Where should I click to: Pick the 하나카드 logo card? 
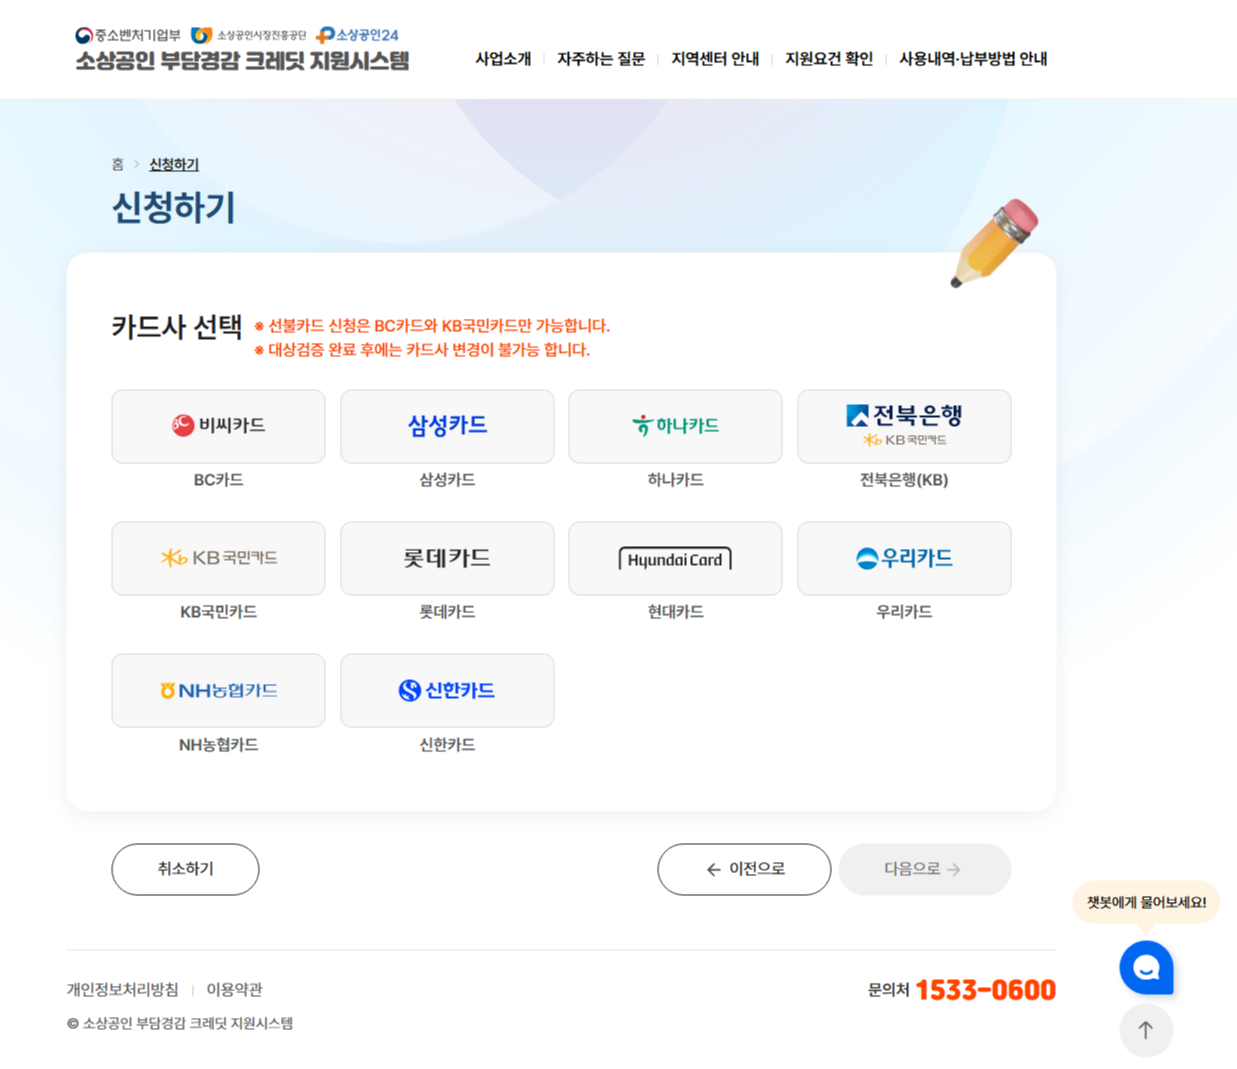click(x=675, y=427)
